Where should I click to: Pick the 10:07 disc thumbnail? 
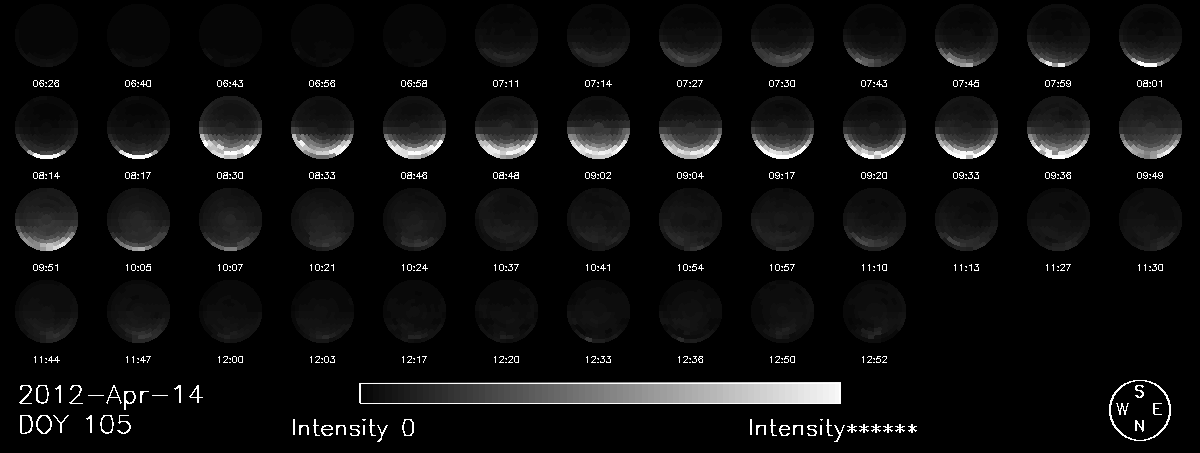(231, 221)
